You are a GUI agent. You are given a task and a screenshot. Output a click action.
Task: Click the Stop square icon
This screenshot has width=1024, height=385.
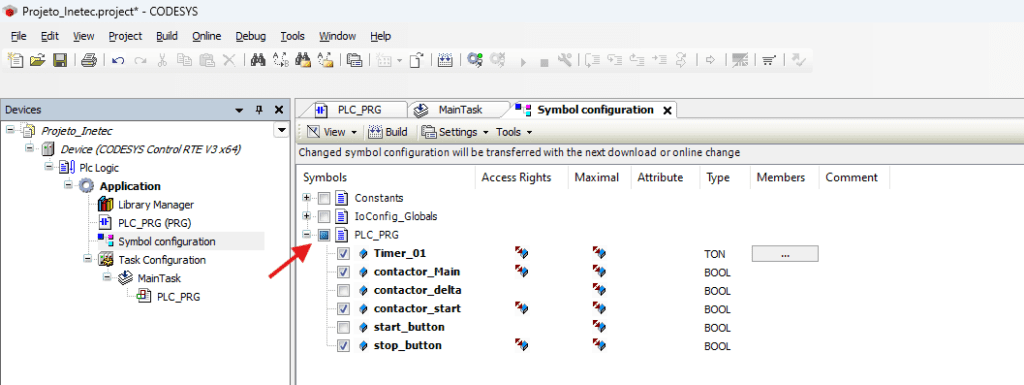coord(544,62)
